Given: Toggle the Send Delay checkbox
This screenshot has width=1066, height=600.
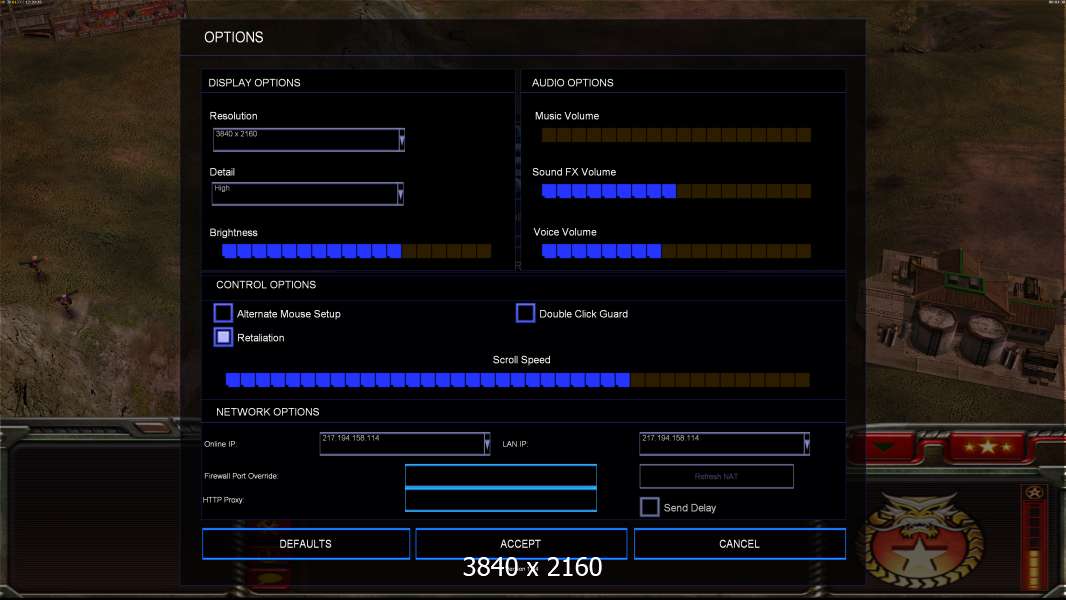Looking at the screenshot, I should pyautogui.click(x=649, y=507).
